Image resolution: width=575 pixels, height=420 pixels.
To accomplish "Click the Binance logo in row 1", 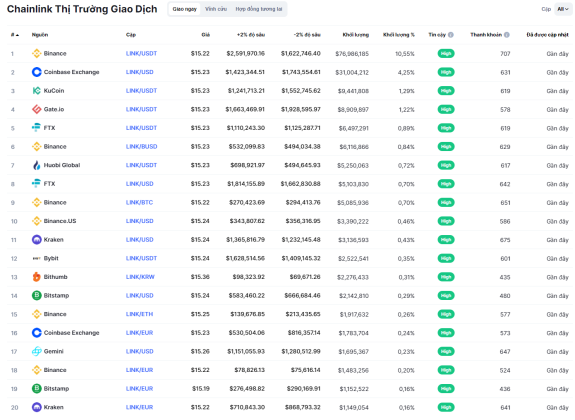I will (x=36, y=54).
